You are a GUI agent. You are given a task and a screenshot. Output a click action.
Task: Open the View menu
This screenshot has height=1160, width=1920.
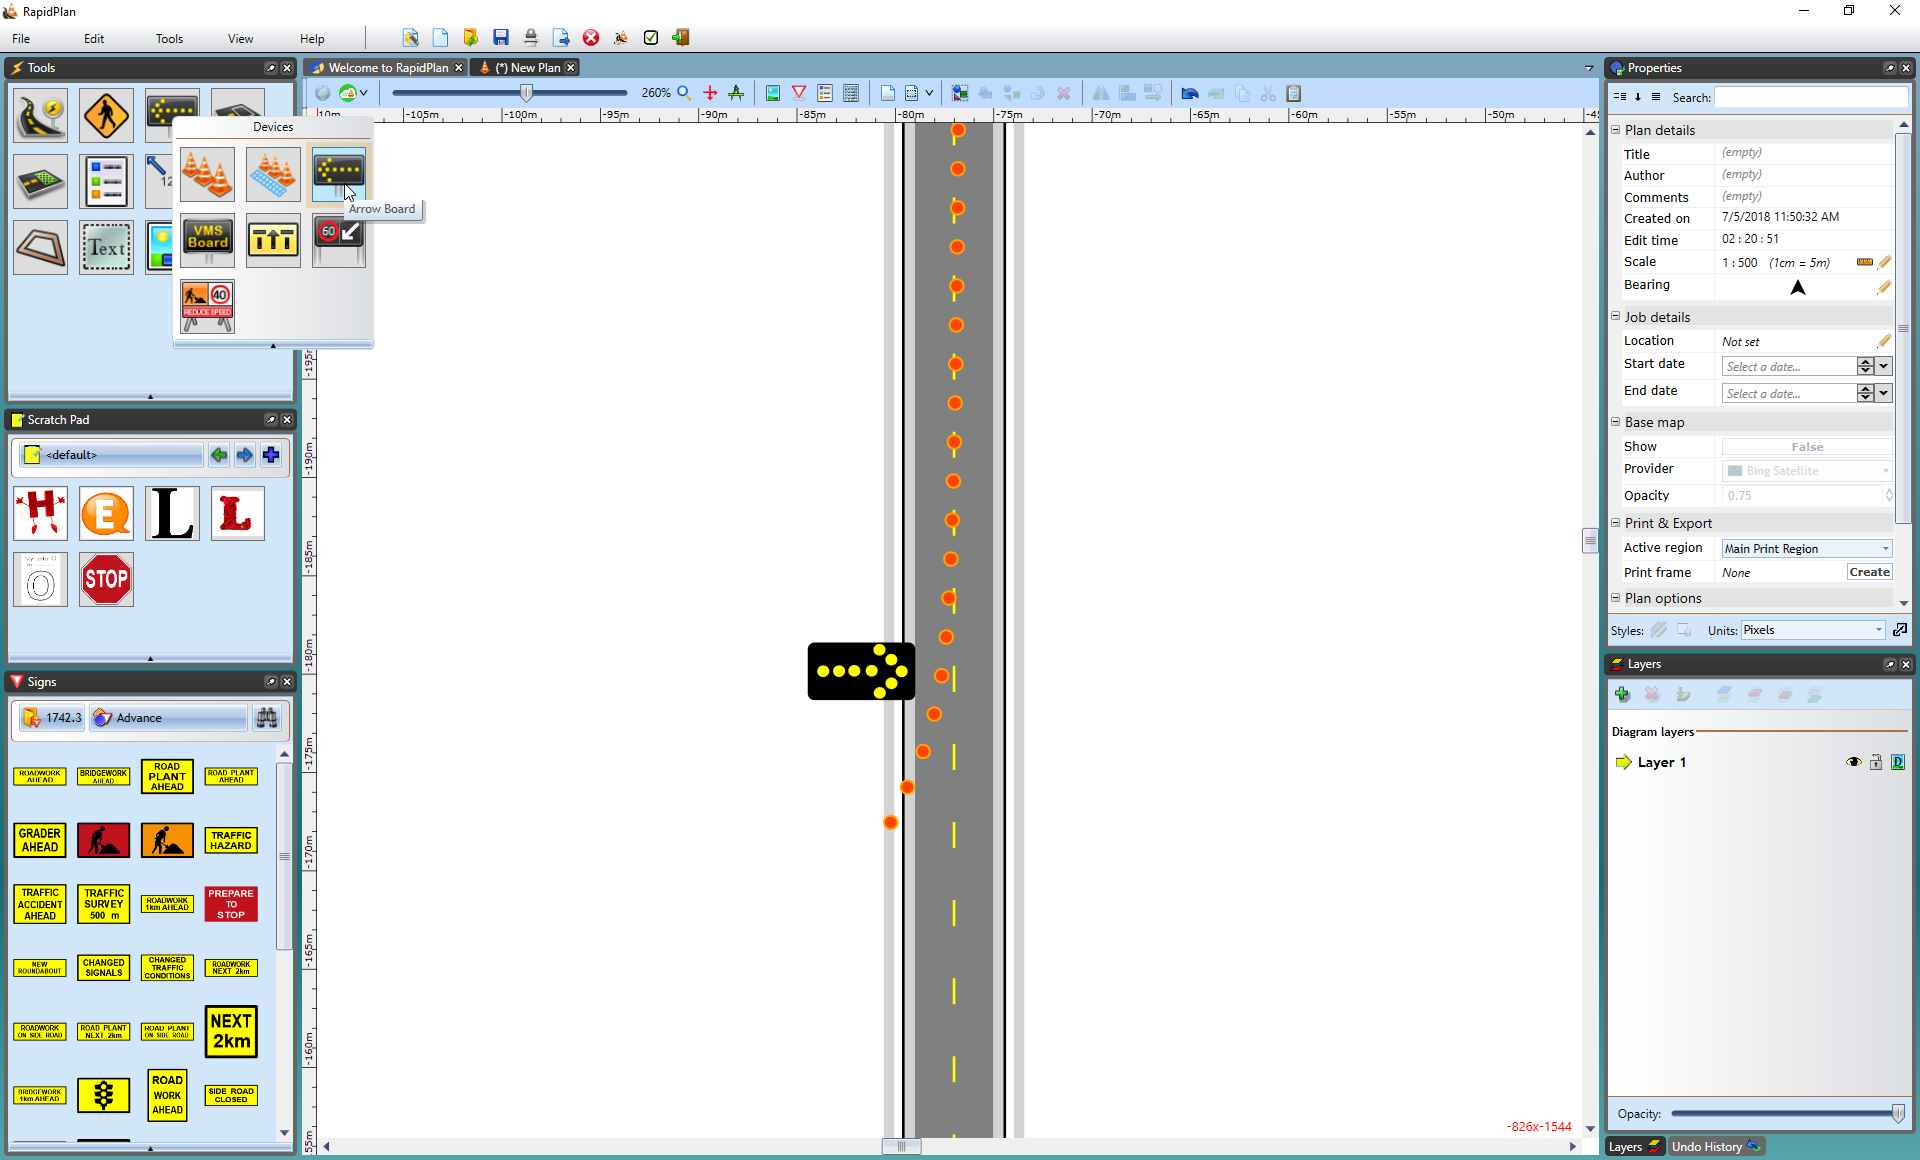[x=240, y=39]
